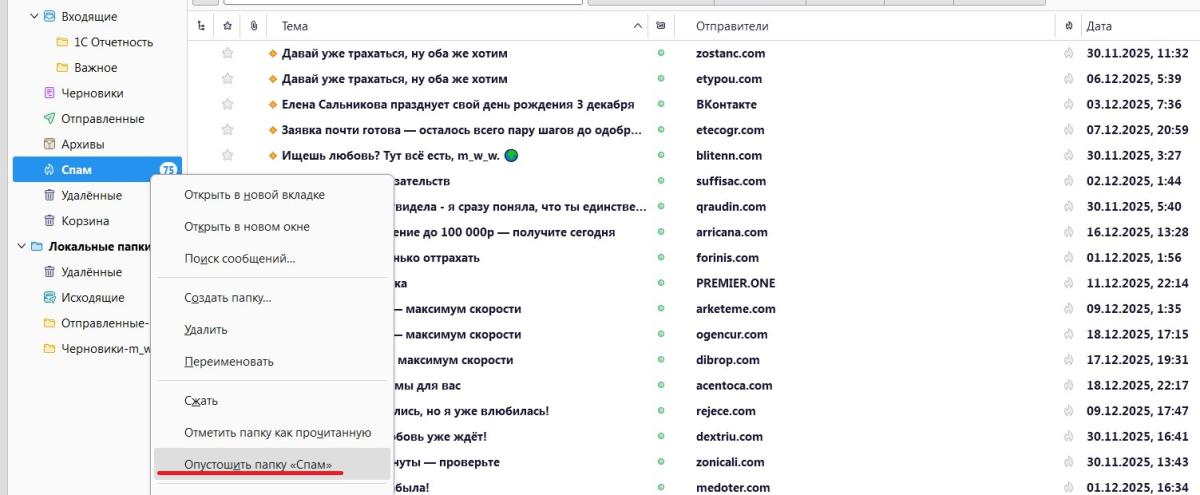Click the read-status column header icon

(660, 26)
